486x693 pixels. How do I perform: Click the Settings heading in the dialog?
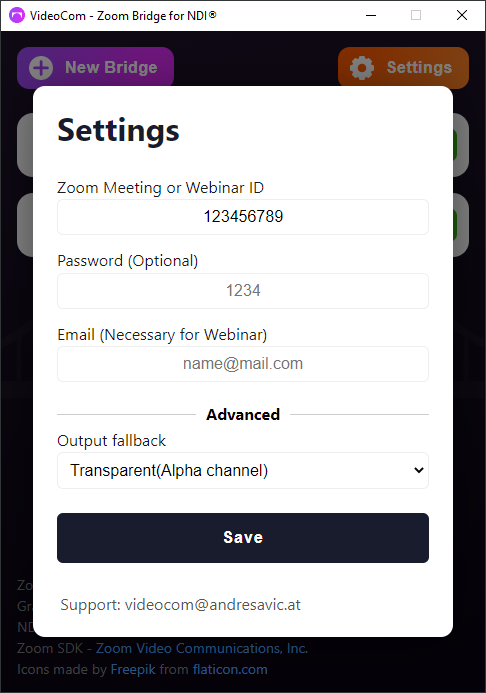118,131
